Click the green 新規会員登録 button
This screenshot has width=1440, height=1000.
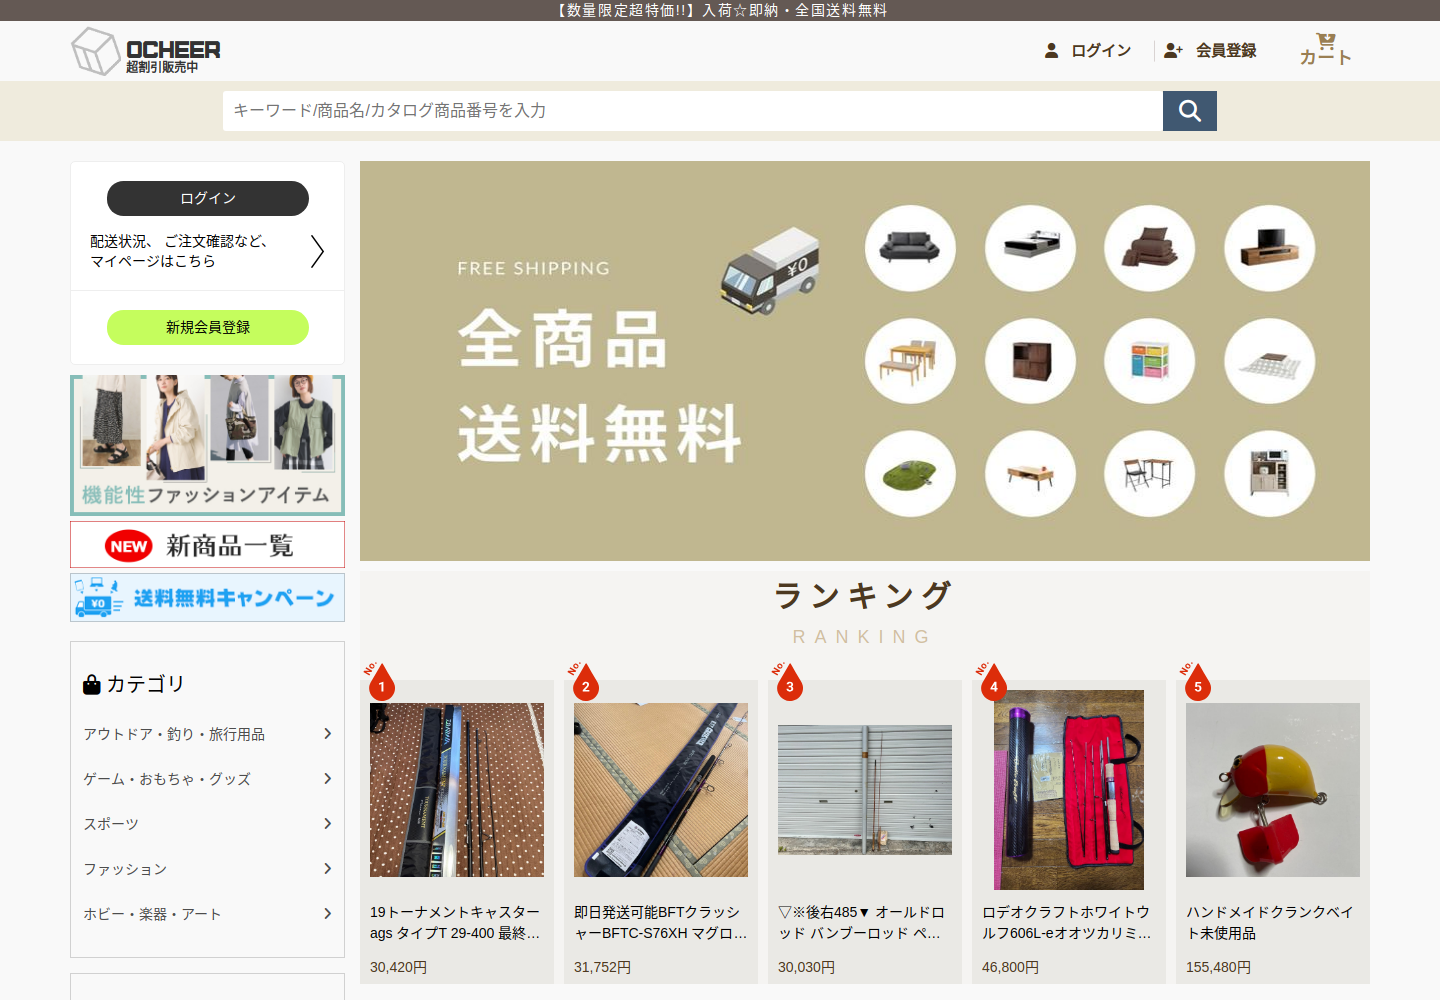pyautogui.click(x=208, y=327)
